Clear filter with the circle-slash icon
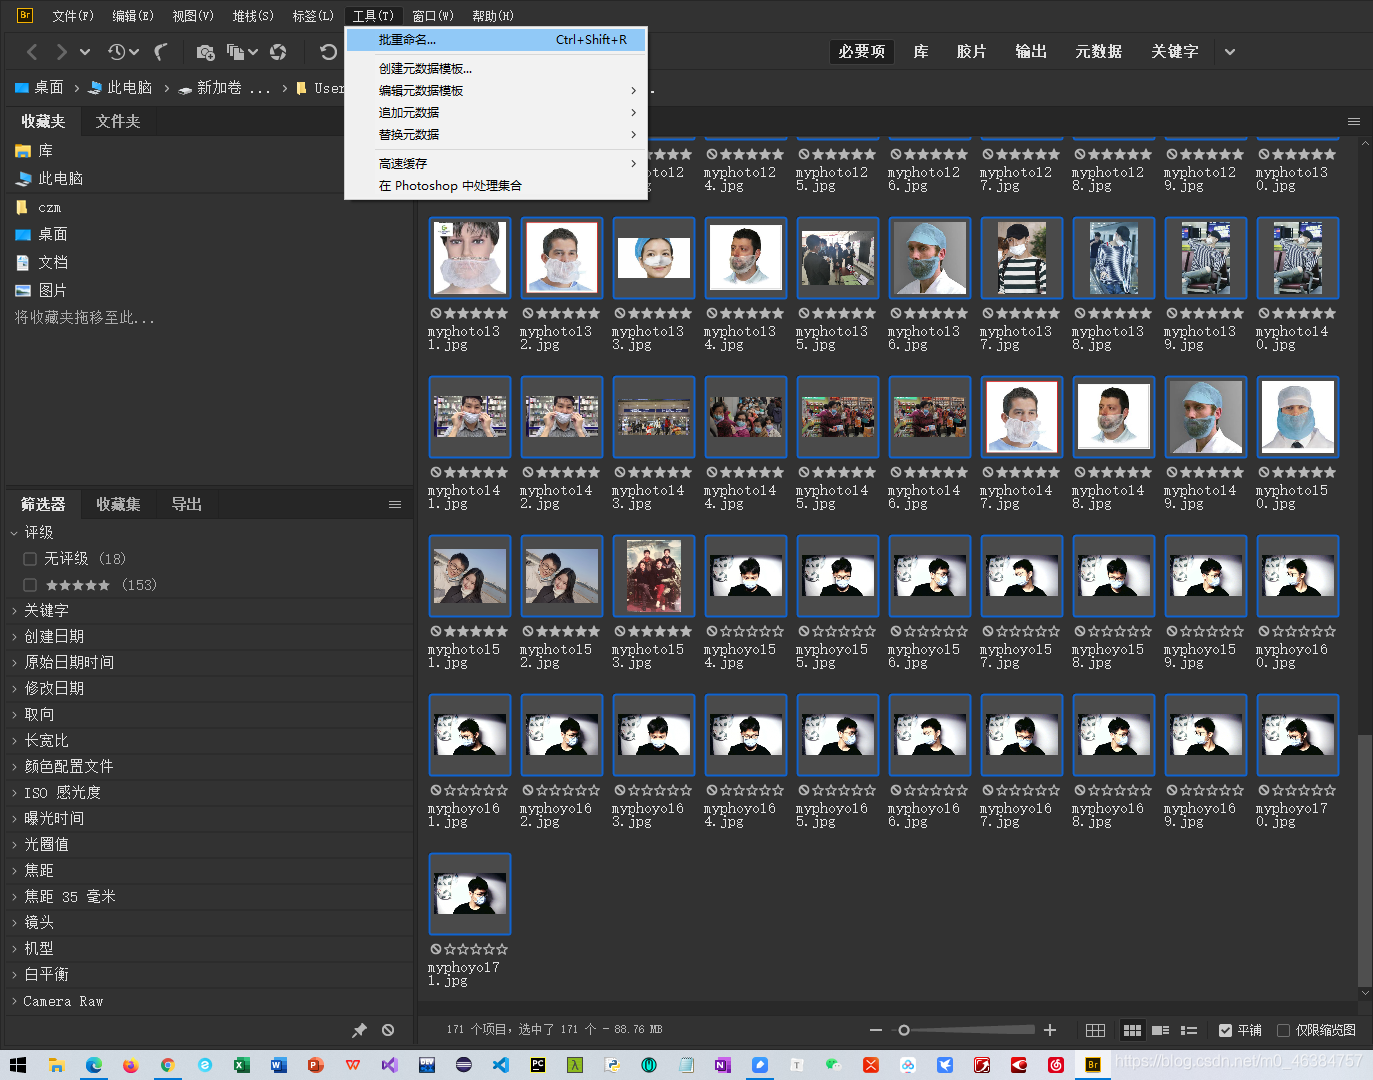This screenshot has height=1080, width=1373. pos(388,1030)
